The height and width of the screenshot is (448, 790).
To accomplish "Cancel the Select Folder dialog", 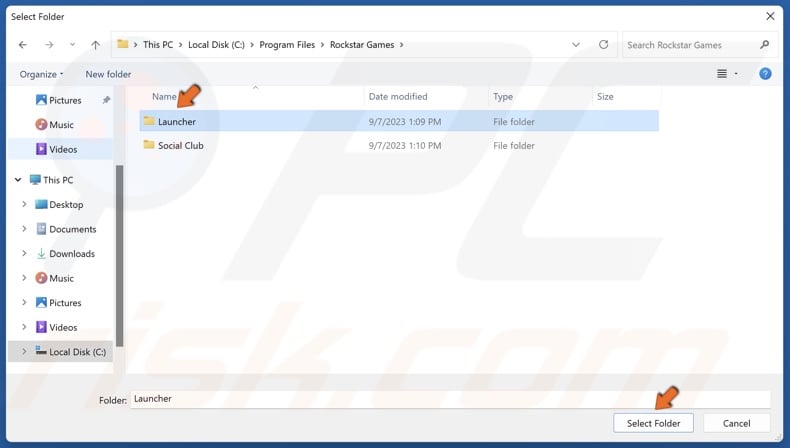I will coord(737,423).
